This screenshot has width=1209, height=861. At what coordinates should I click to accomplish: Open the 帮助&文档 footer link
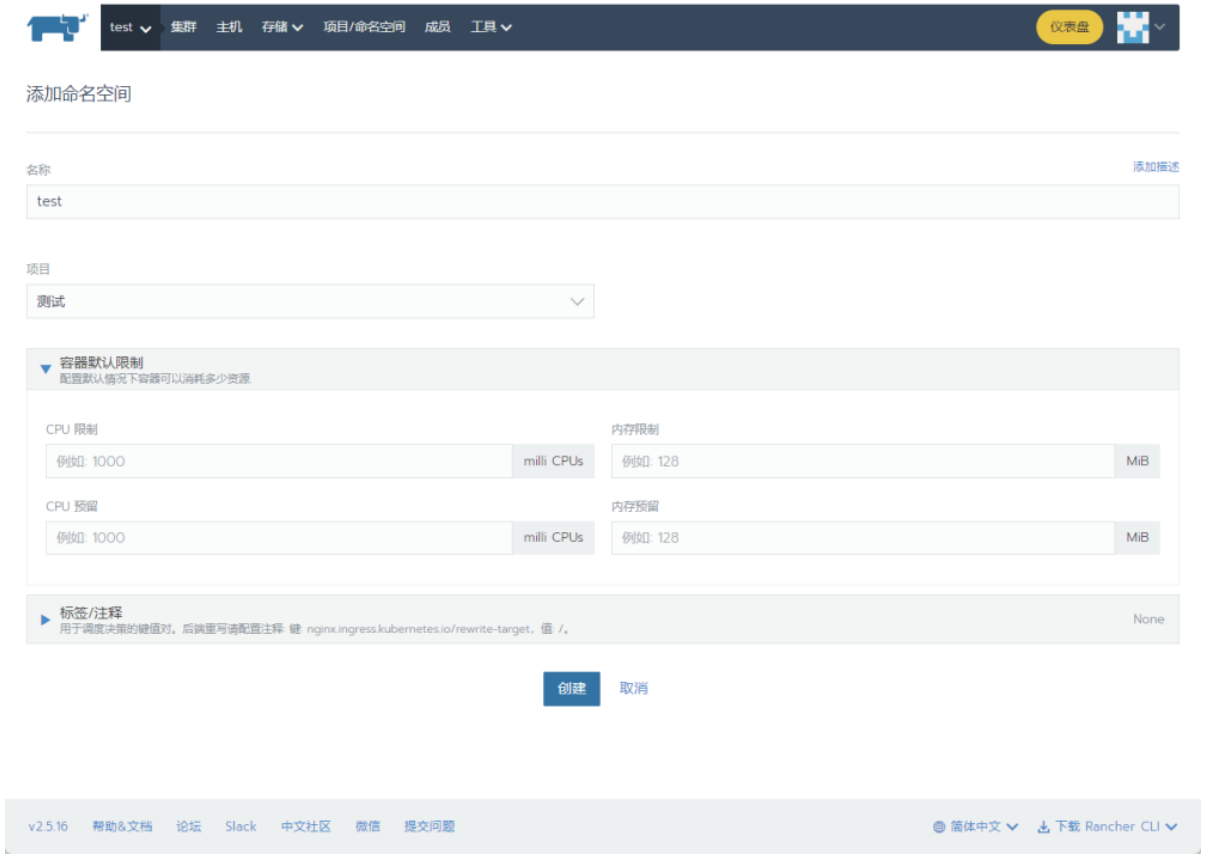[122, 827]
